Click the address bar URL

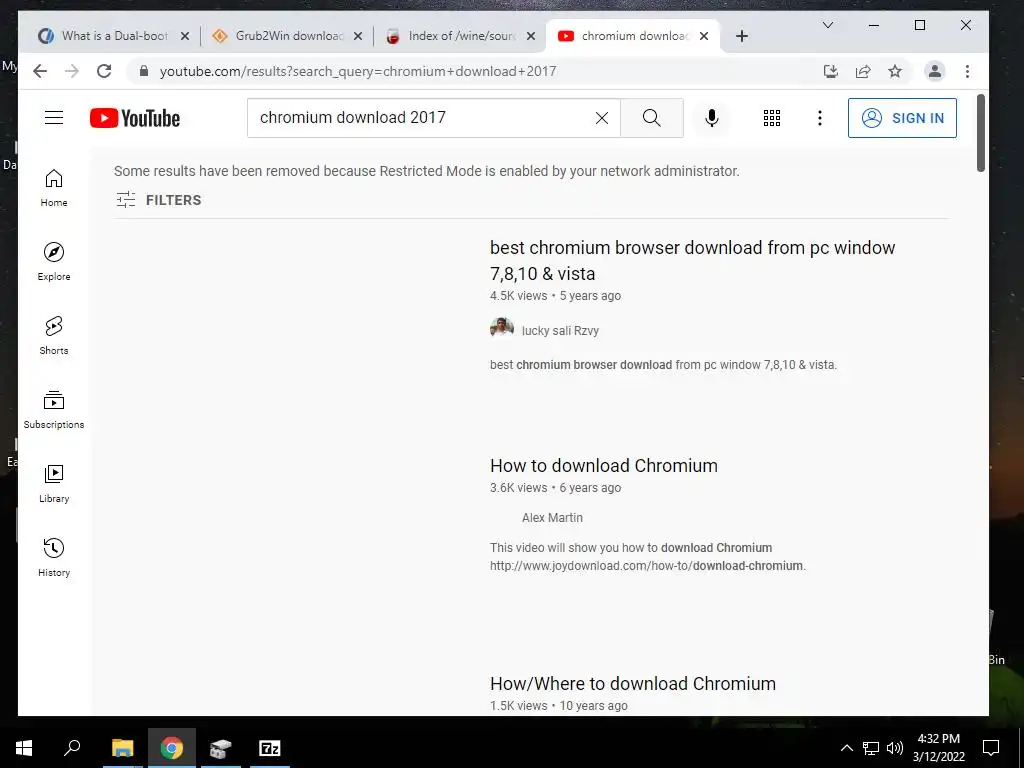pyautogui.click(x=358, y=71)
